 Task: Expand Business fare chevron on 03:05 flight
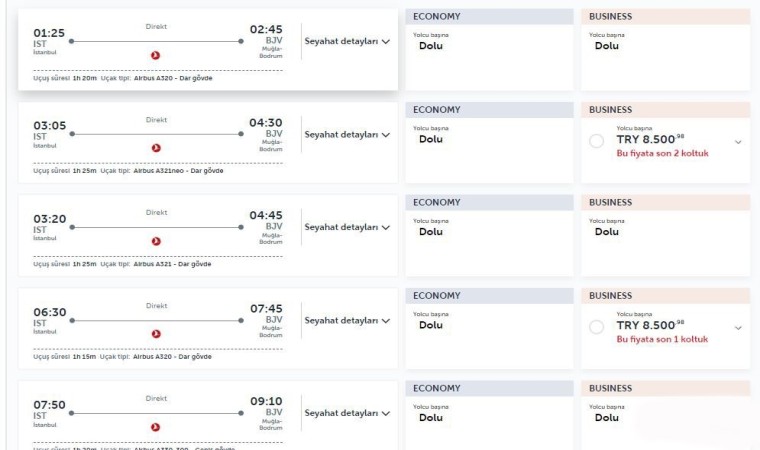738,142
